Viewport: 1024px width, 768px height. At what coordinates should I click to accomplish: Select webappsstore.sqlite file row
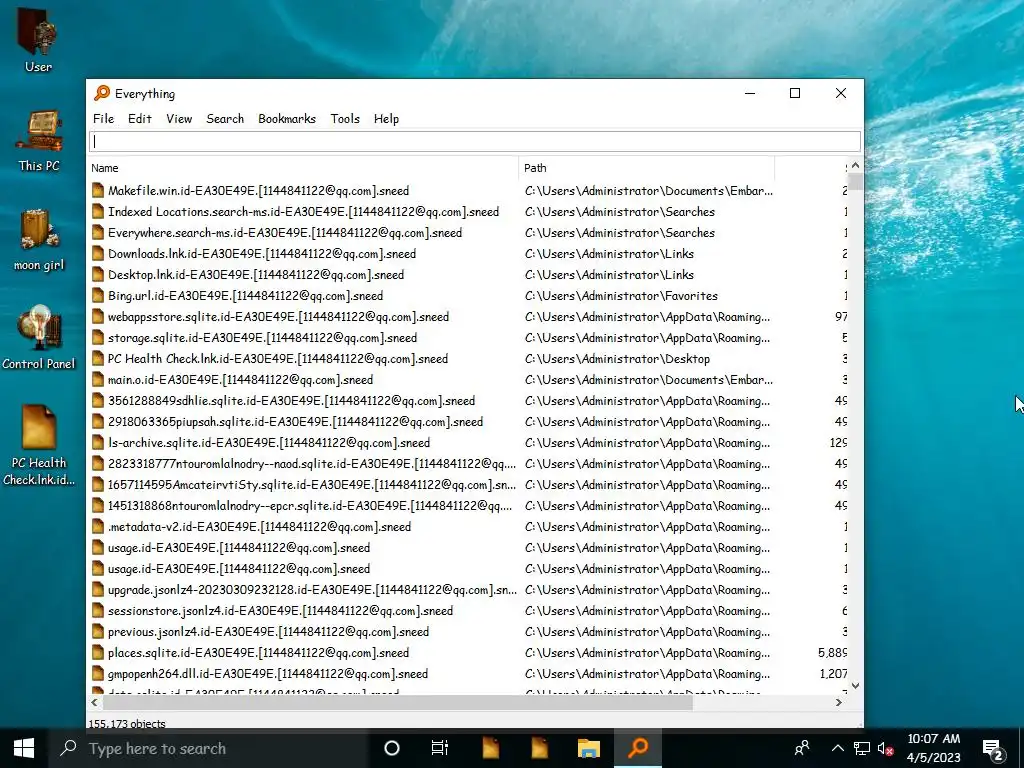click(468, 317)
